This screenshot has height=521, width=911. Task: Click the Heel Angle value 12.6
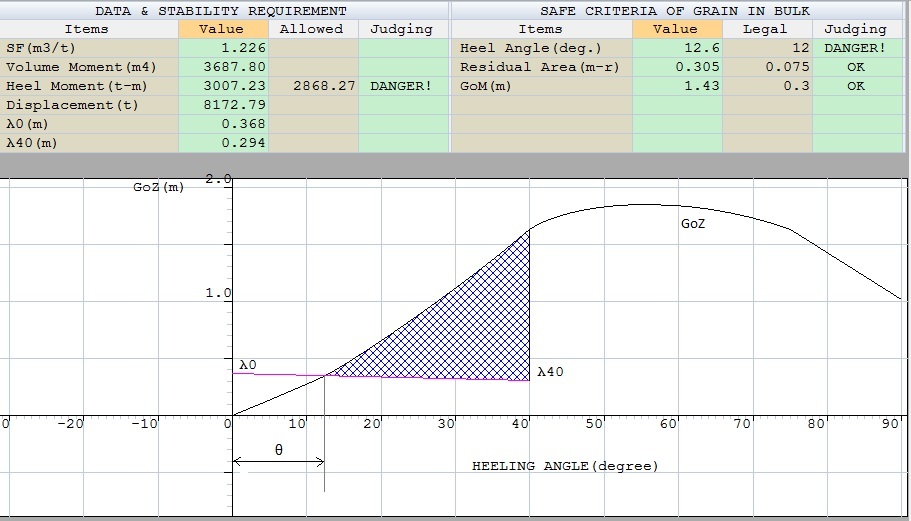click(x=677, y=48)
